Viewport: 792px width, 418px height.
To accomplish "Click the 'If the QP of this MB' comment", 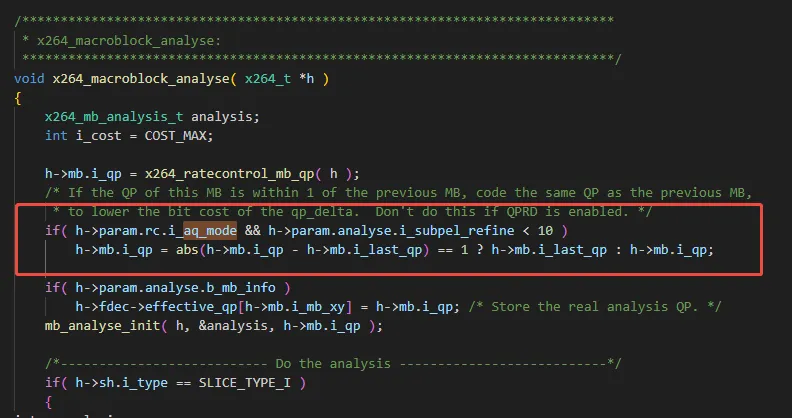I will (x=398, y=193).
